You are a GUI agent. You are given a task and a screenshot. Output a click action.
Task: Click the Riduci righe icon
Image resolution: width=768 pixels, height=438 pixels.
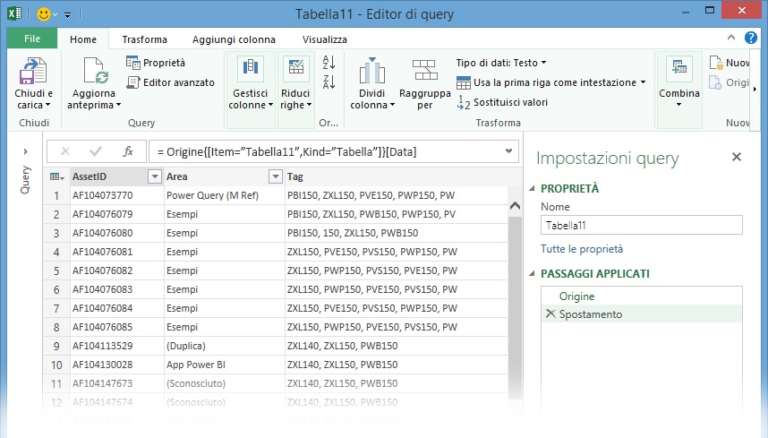point(296,69)
